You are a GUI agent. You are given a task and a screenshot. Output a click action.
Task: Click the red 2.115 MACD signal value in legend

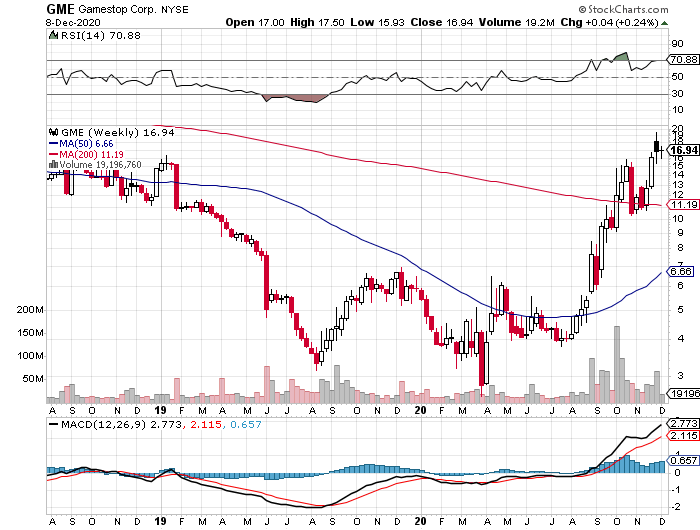click(x=206, y=424)
